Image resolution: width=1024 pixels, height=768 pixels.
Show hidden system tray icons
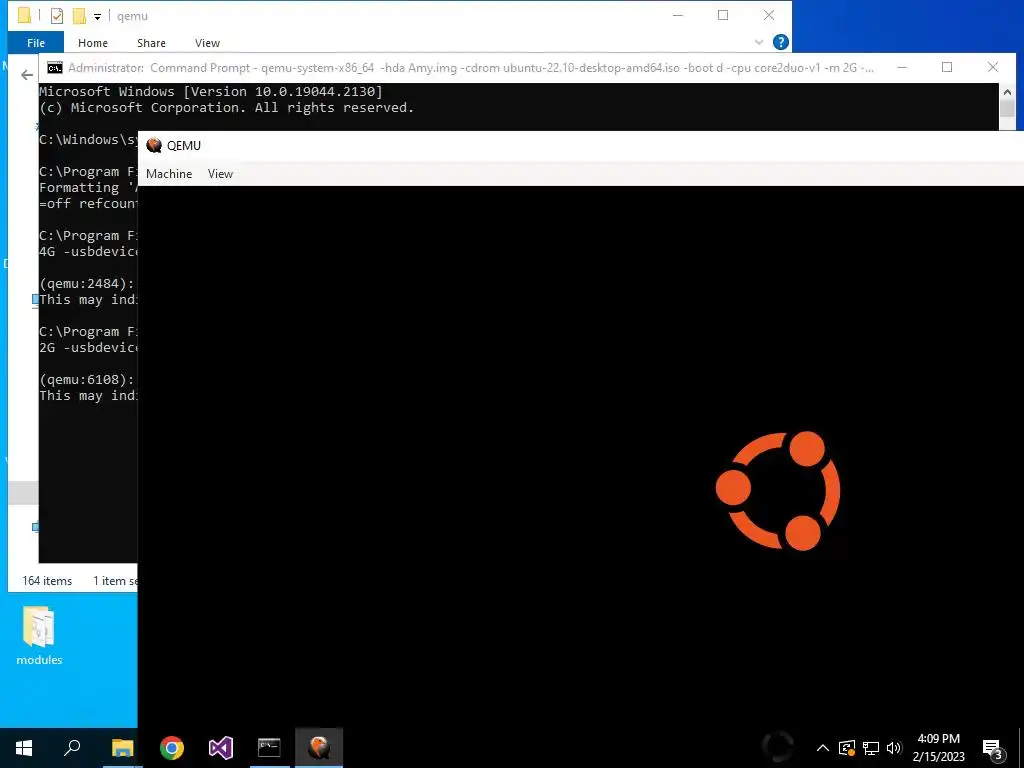[x=823, y=748]
